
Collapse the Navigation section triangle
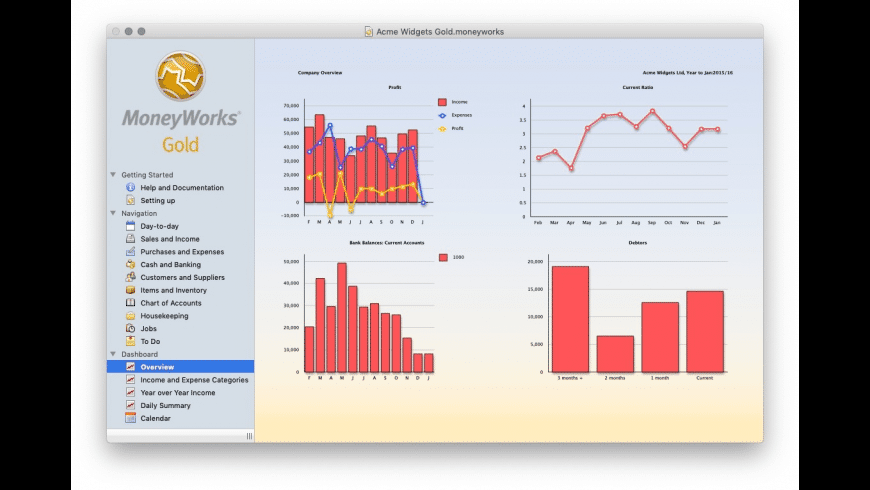[113, 213]
